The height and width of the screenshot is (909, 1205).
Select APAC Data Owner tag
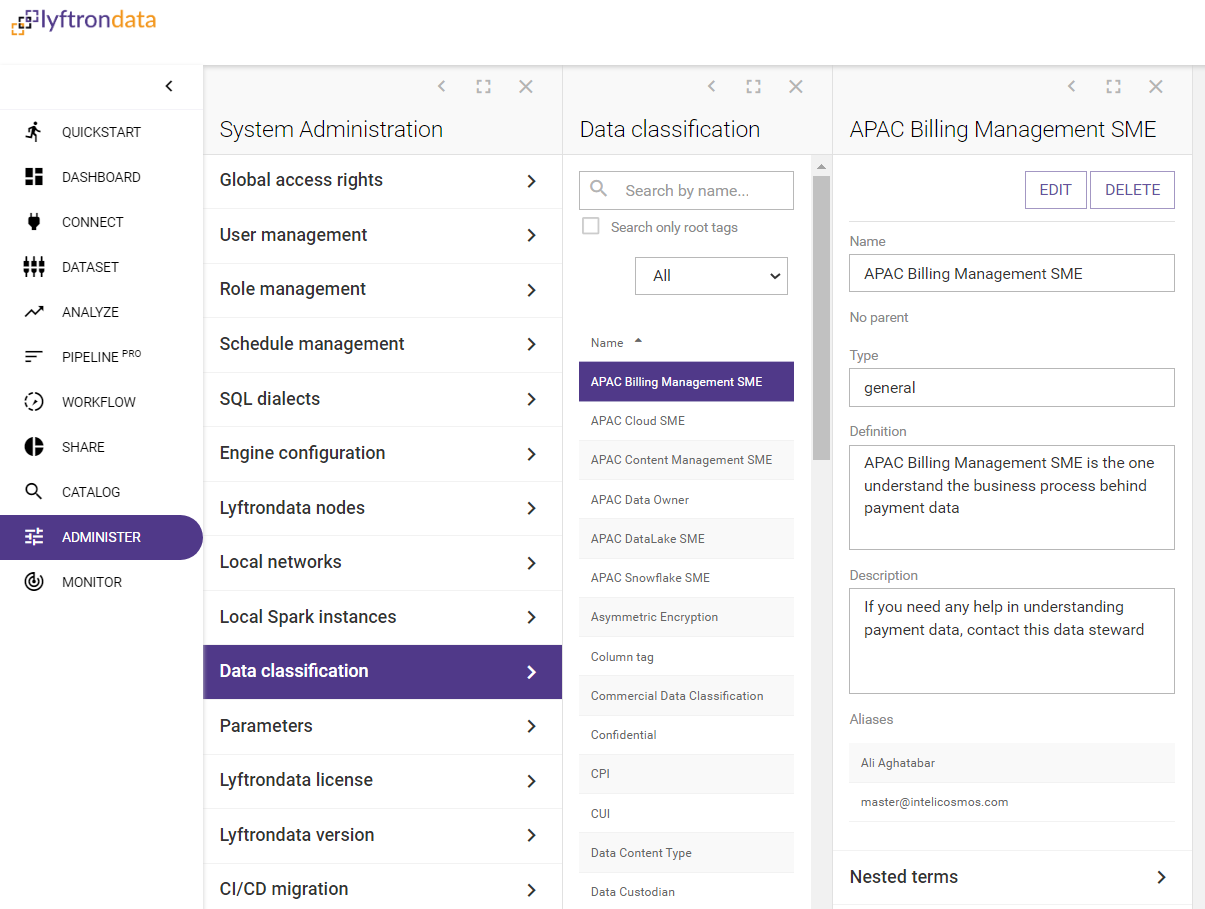[686, 499]
